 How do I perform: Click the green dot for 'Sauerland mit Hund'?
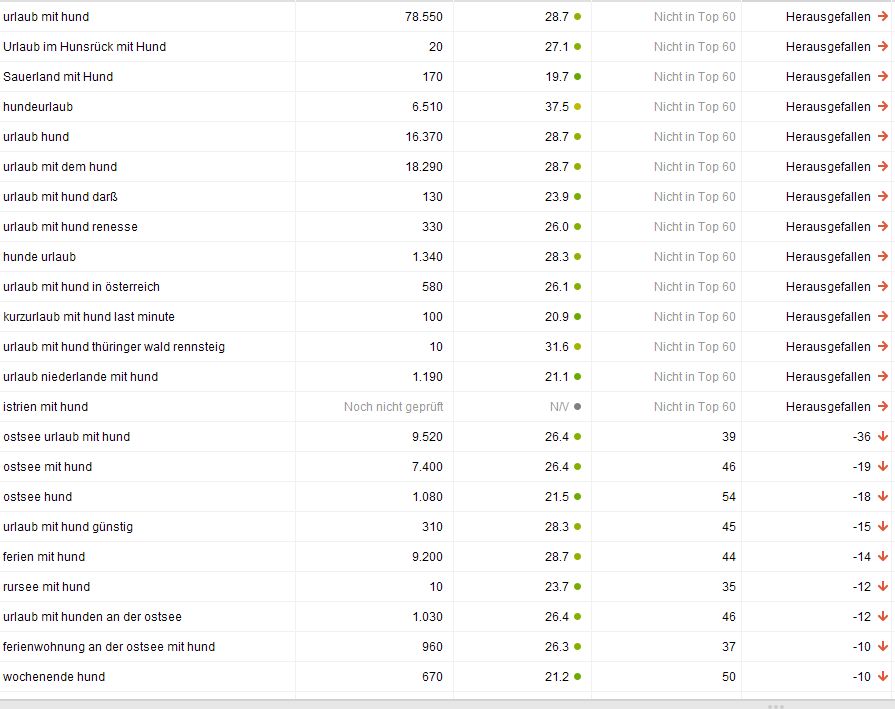click(x=578, y=76)
